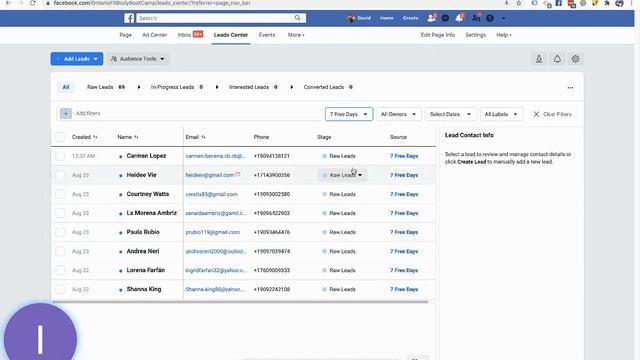The height and width of the screenshot is (360, 640).
Task: Click Create in top bar
Action: point(411,18)
